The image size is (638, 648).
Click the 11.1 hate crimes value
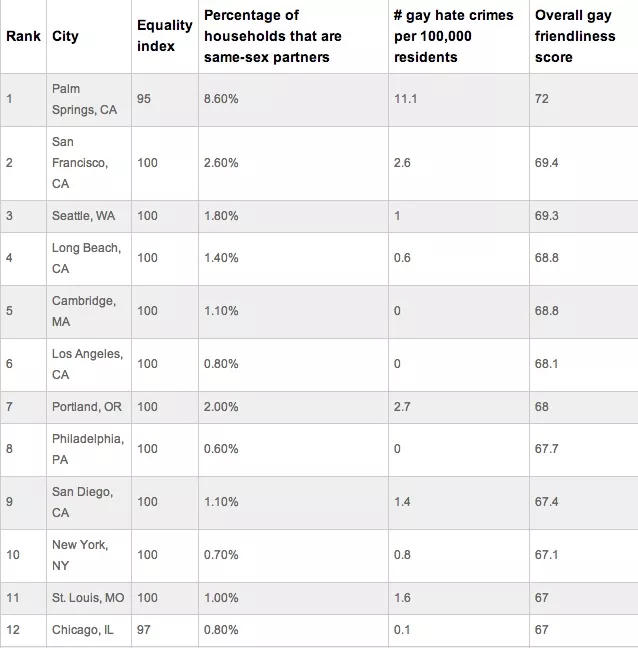(405, 99)
